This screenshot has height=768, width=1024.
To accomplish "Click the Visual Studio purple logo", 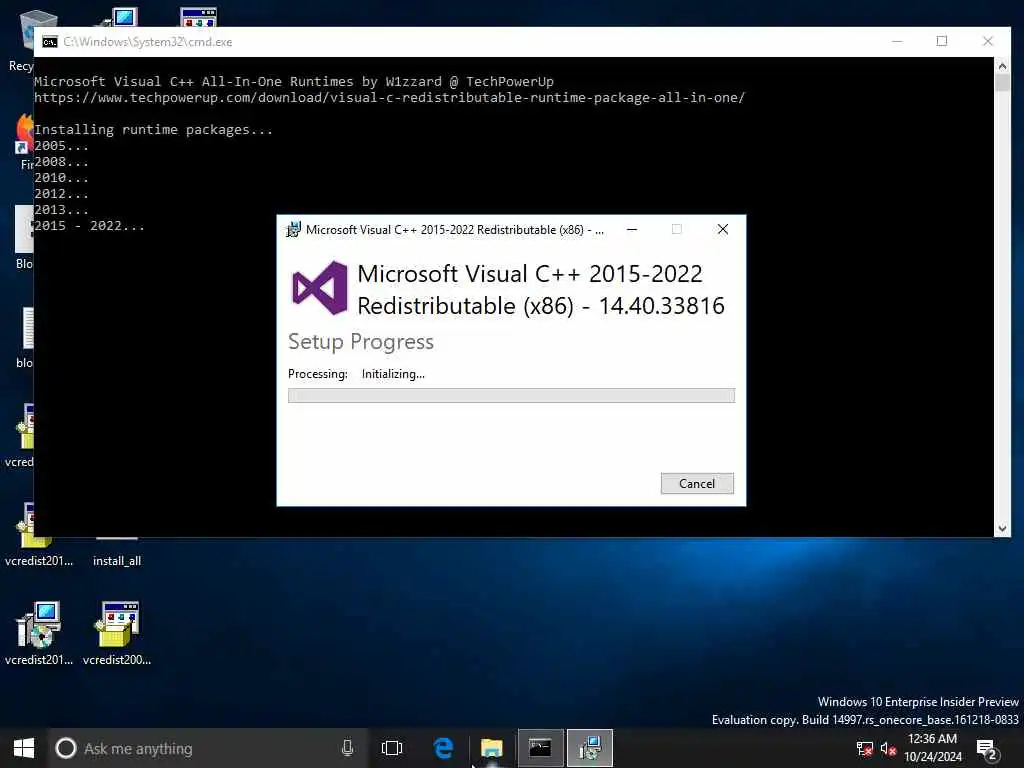I will (319, 288).
